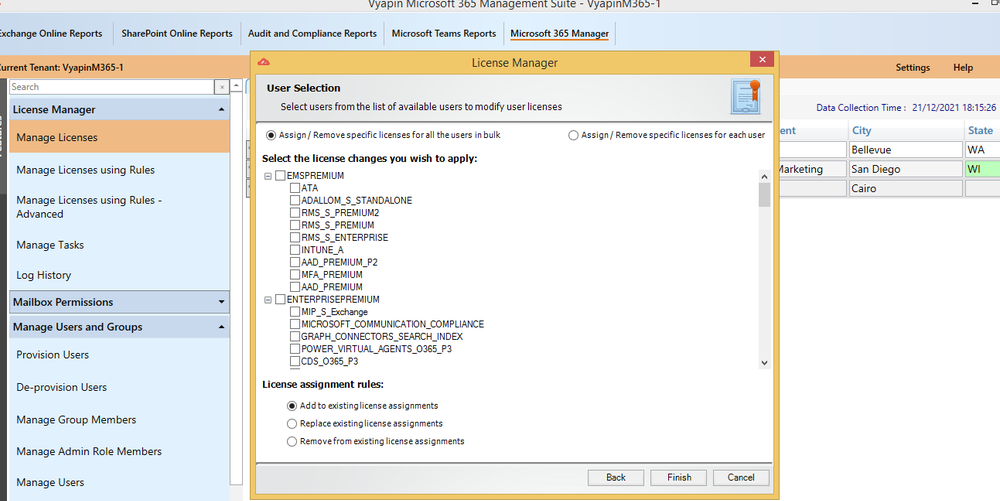Clear the search box with the x icon
1000x501 pixels.
click(x=221, y=87)
